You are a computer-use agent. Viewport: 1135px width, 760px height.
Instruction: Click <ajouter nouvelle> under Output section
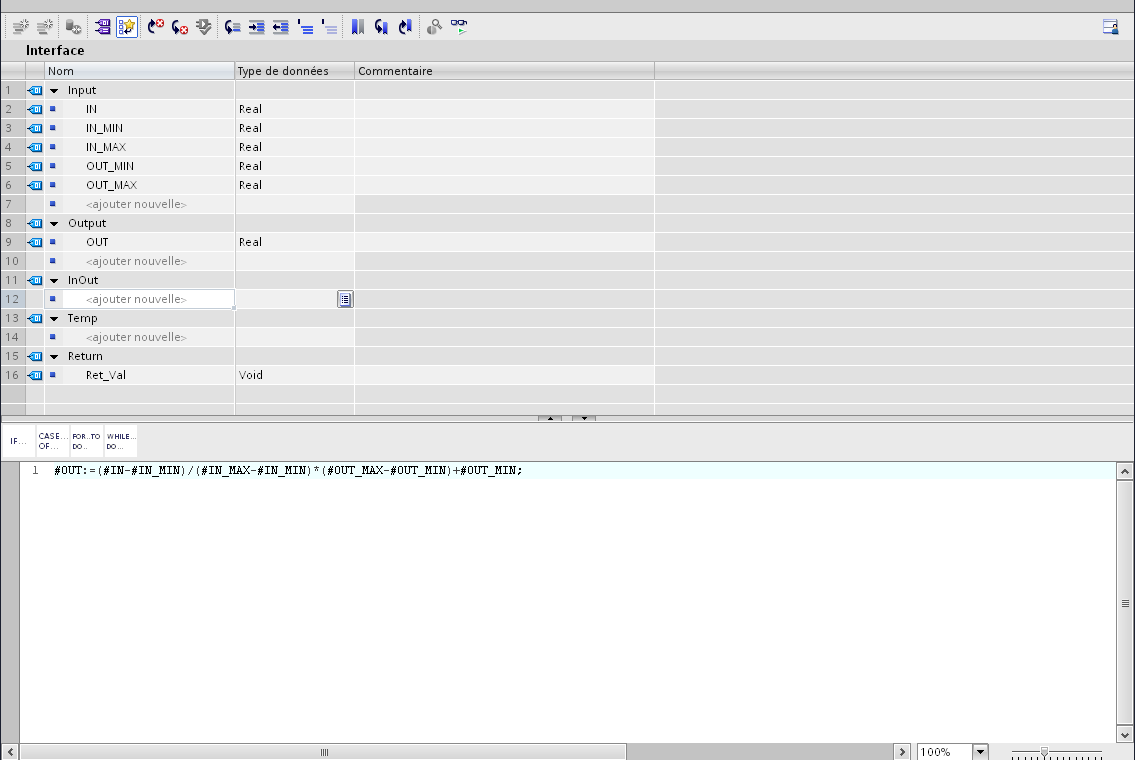[x=136, y=261]
